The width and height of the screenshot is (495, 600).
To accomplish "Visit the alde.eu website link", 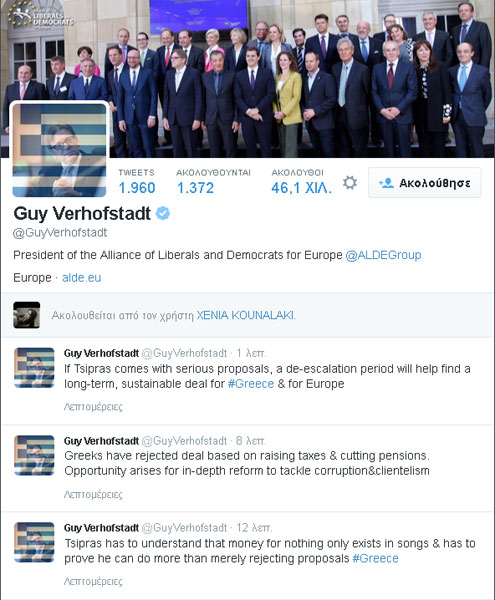I will (x=81, y=277).
